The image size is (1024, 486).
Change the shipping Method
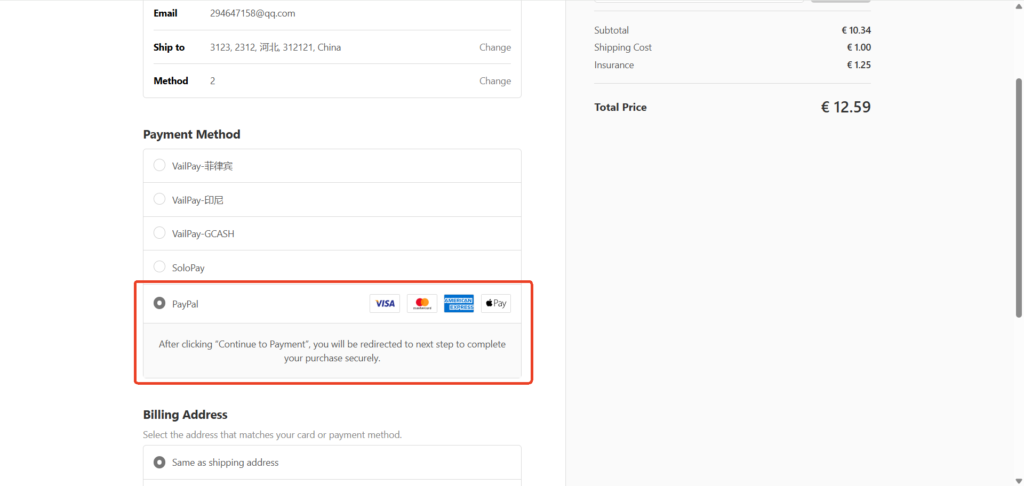point(494,81)
